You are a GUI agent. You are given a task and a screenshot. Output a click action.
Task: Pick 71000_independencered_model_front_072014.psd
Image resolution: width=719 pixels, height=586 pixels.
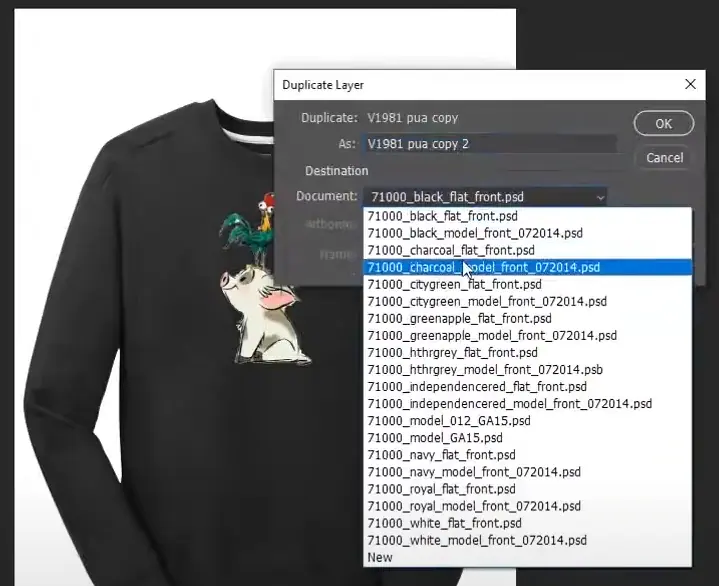(x=527, y=404)
